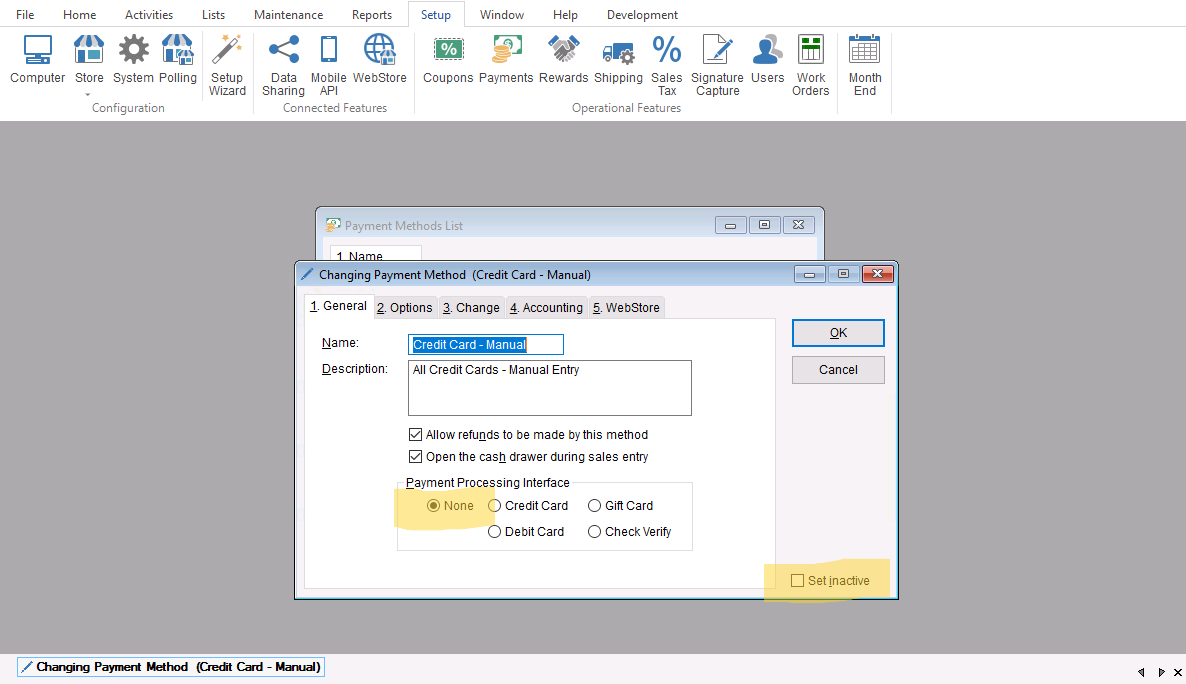The width and height of the screenshot is (1186, 684).
Task: Select the Gift Card radio option
Action: (x=594, y=506)
